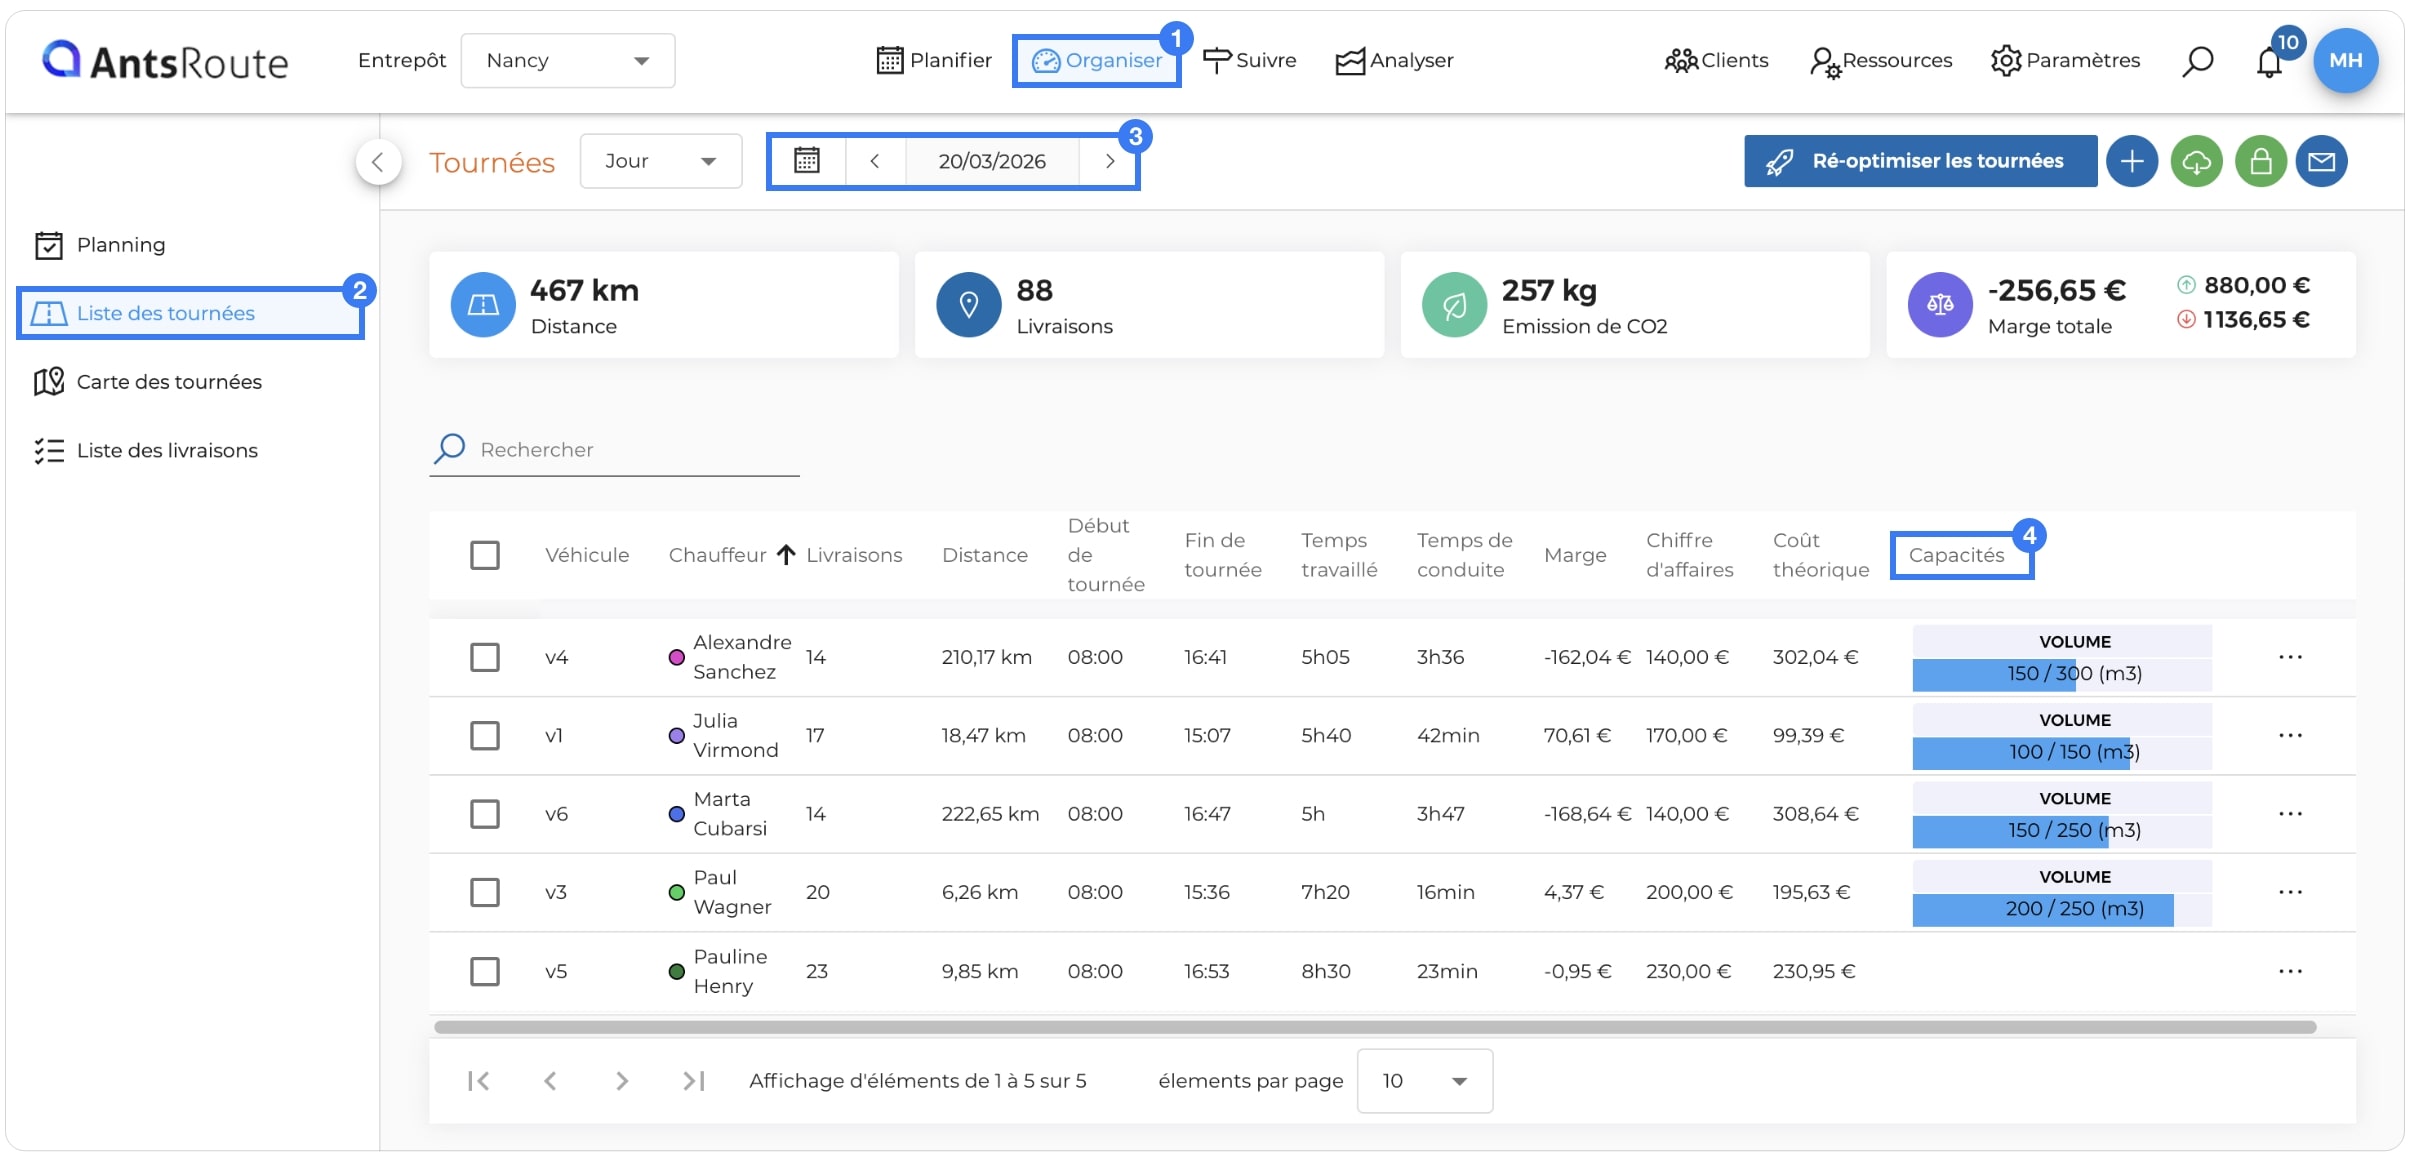Click the magnifier search icon in header
Viewport: 2410px width, 1160px height.
point(2197,61)
